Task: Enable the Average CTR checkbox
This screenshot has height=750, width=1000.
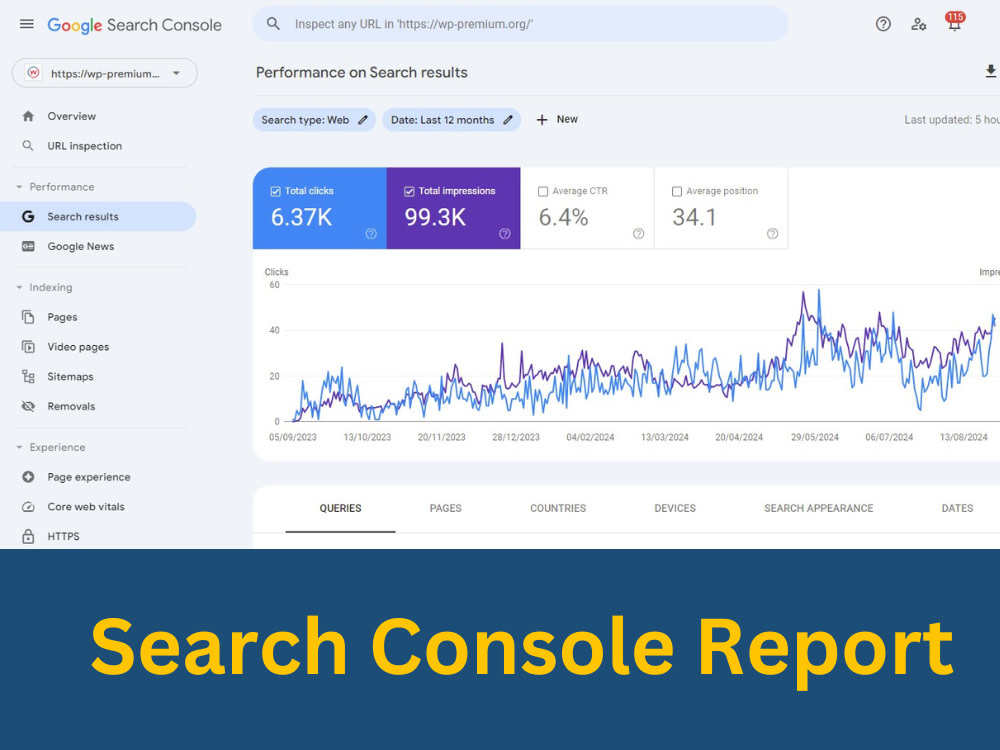Action: click(x=543, y=191)
